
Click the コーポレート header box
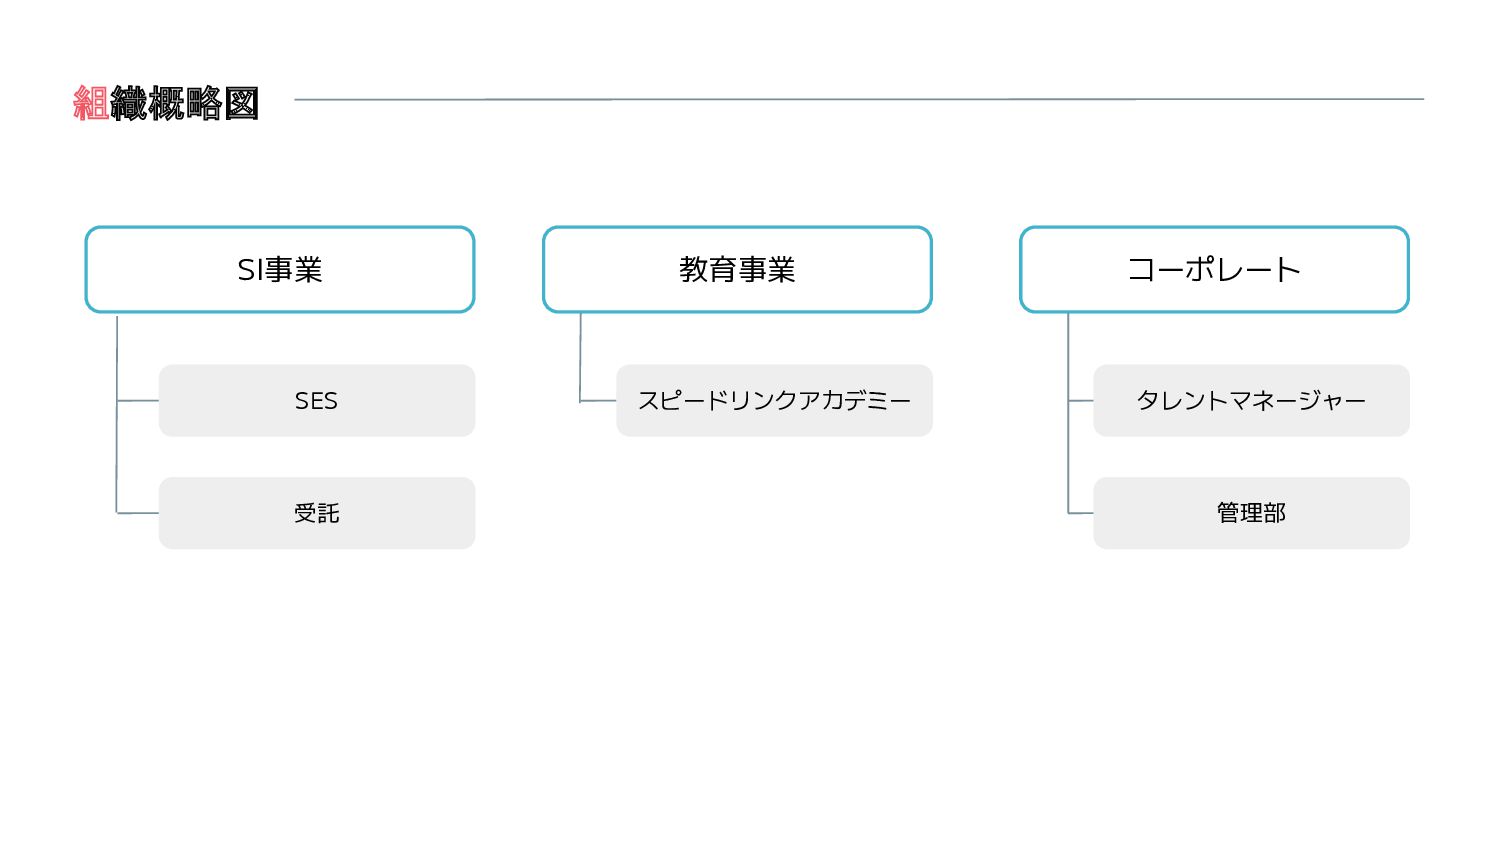1214,269
